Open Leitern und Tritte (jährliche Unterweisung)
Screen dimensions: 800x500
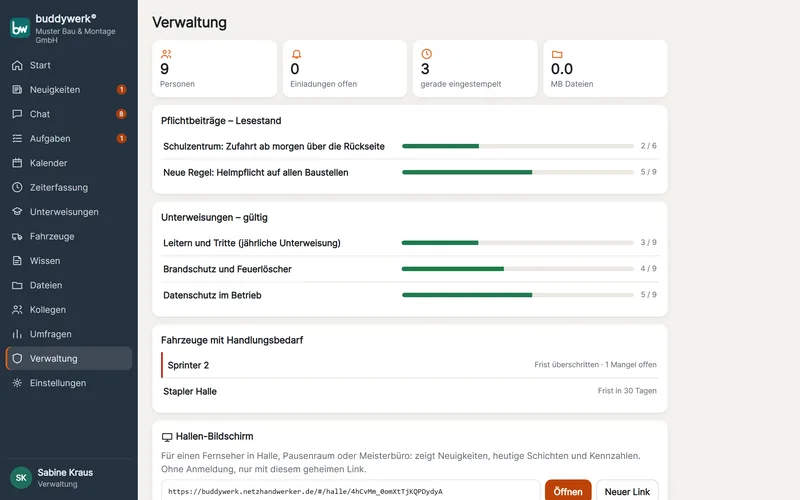pos(252,243)
